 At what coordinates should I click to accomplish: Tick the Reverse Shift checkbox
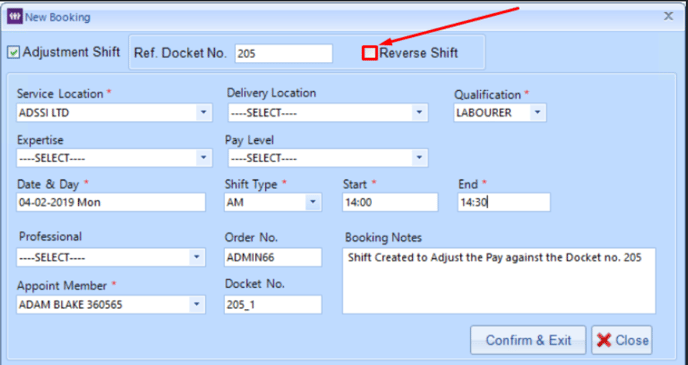pos(370,54)
